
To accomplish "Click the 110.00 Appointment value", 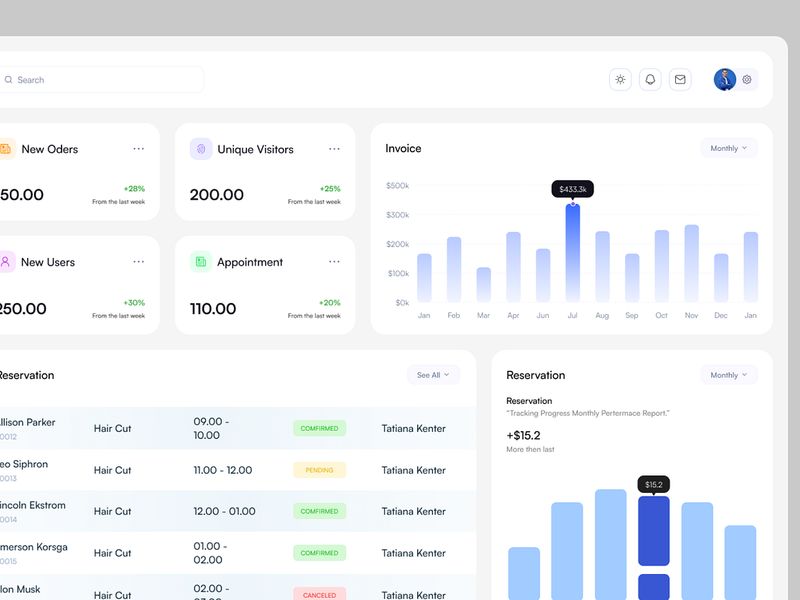I will pos(213,309).
